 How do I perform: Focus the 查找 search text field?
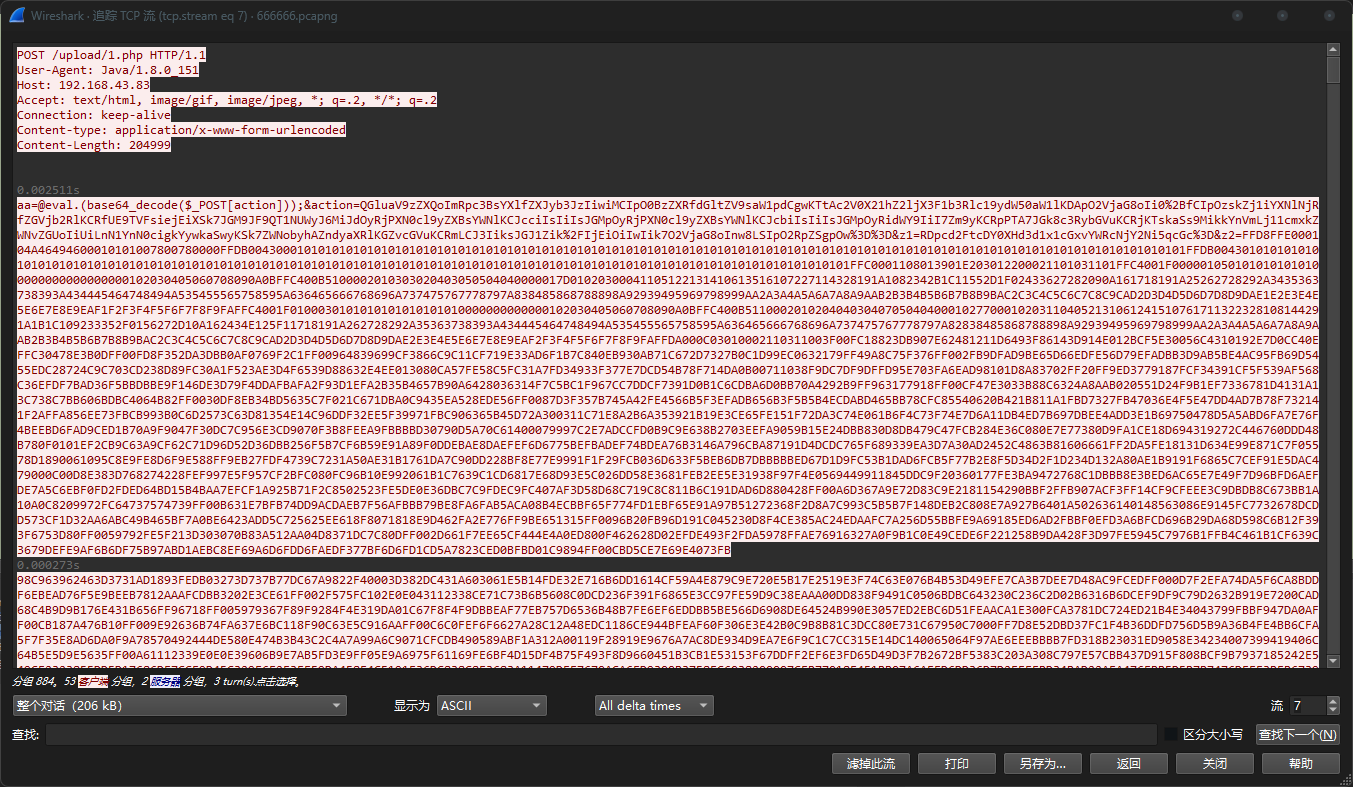click(600, 735)
